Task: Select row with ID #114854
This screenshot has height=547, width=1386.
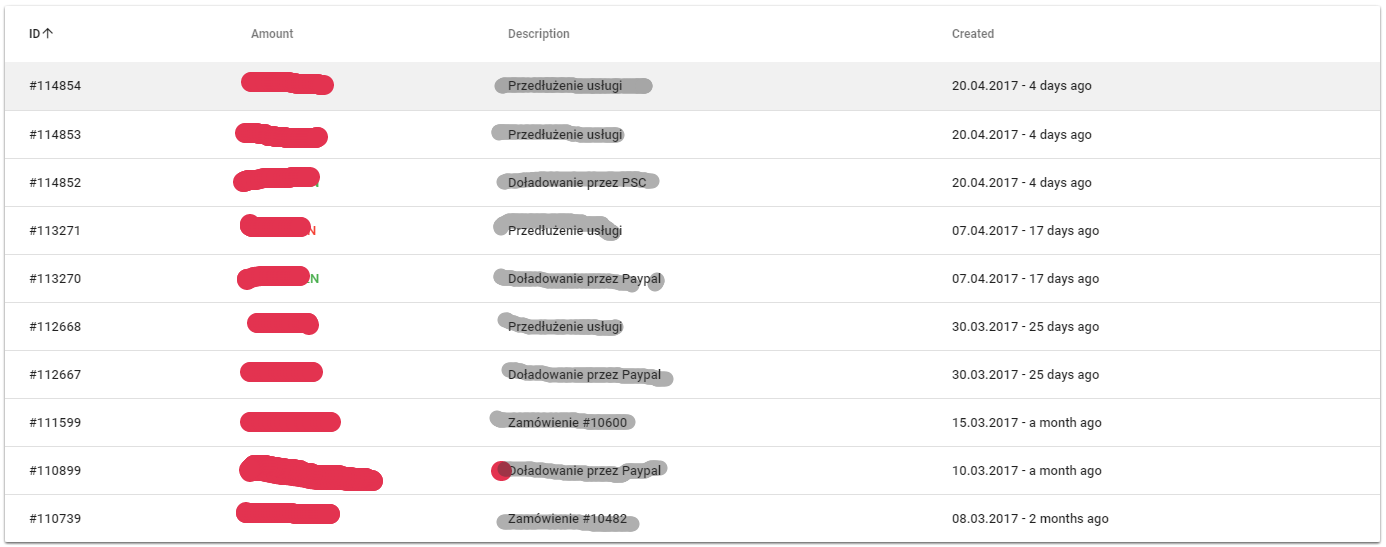Action: click(55, 86)
